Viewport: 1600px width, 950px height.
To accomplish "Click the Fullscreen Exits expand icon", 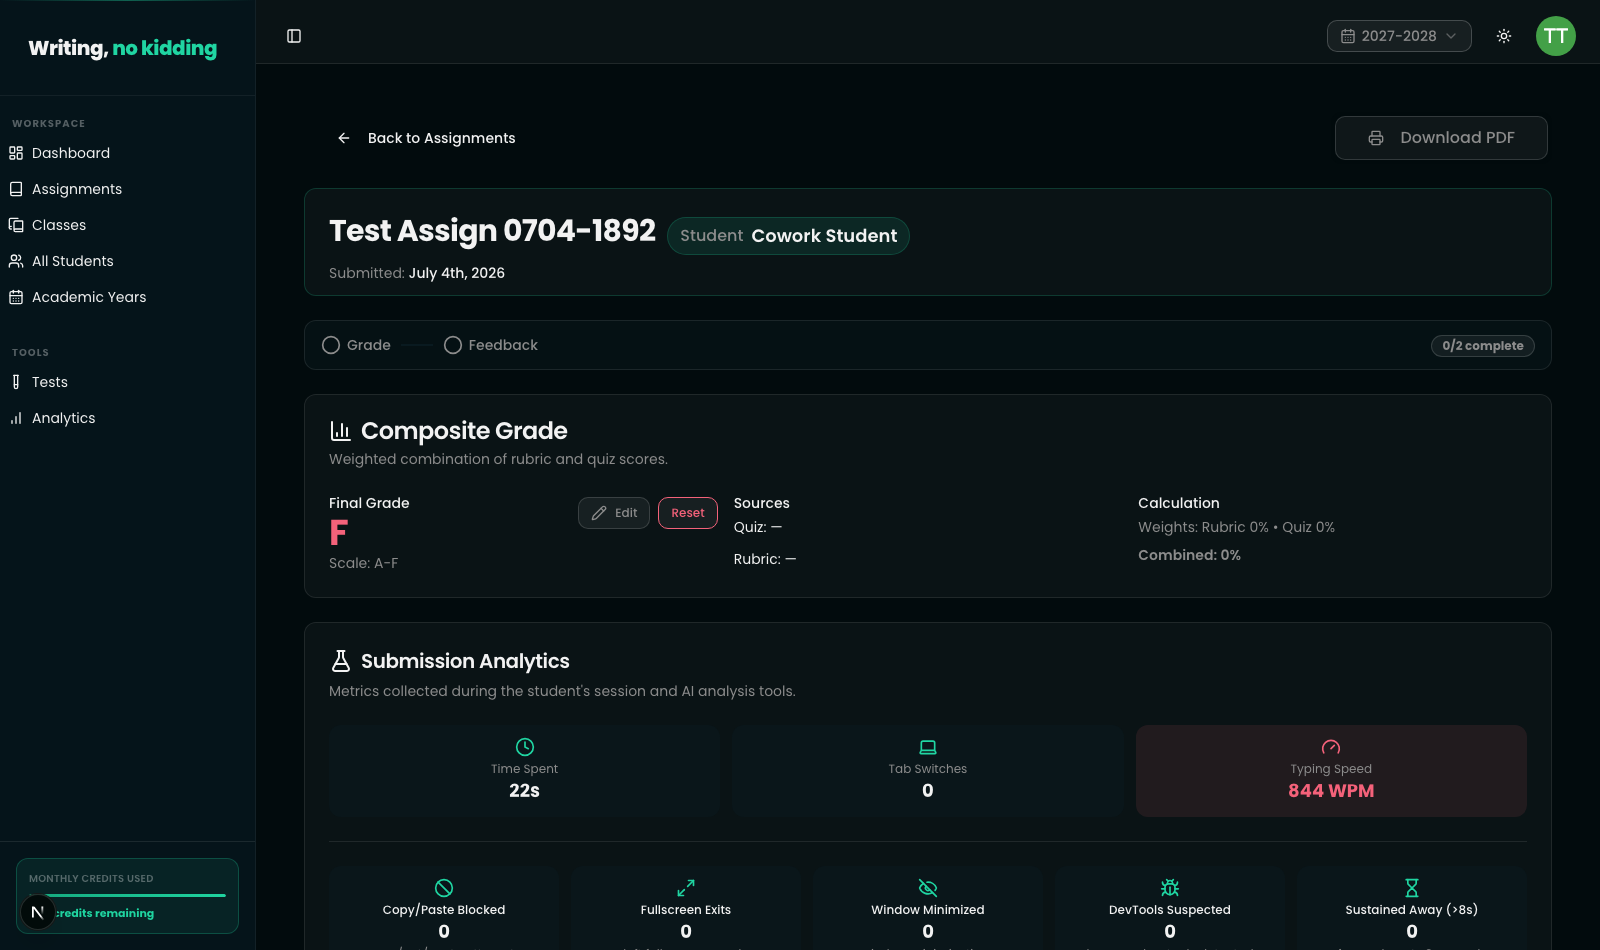I will coord(686,888).
